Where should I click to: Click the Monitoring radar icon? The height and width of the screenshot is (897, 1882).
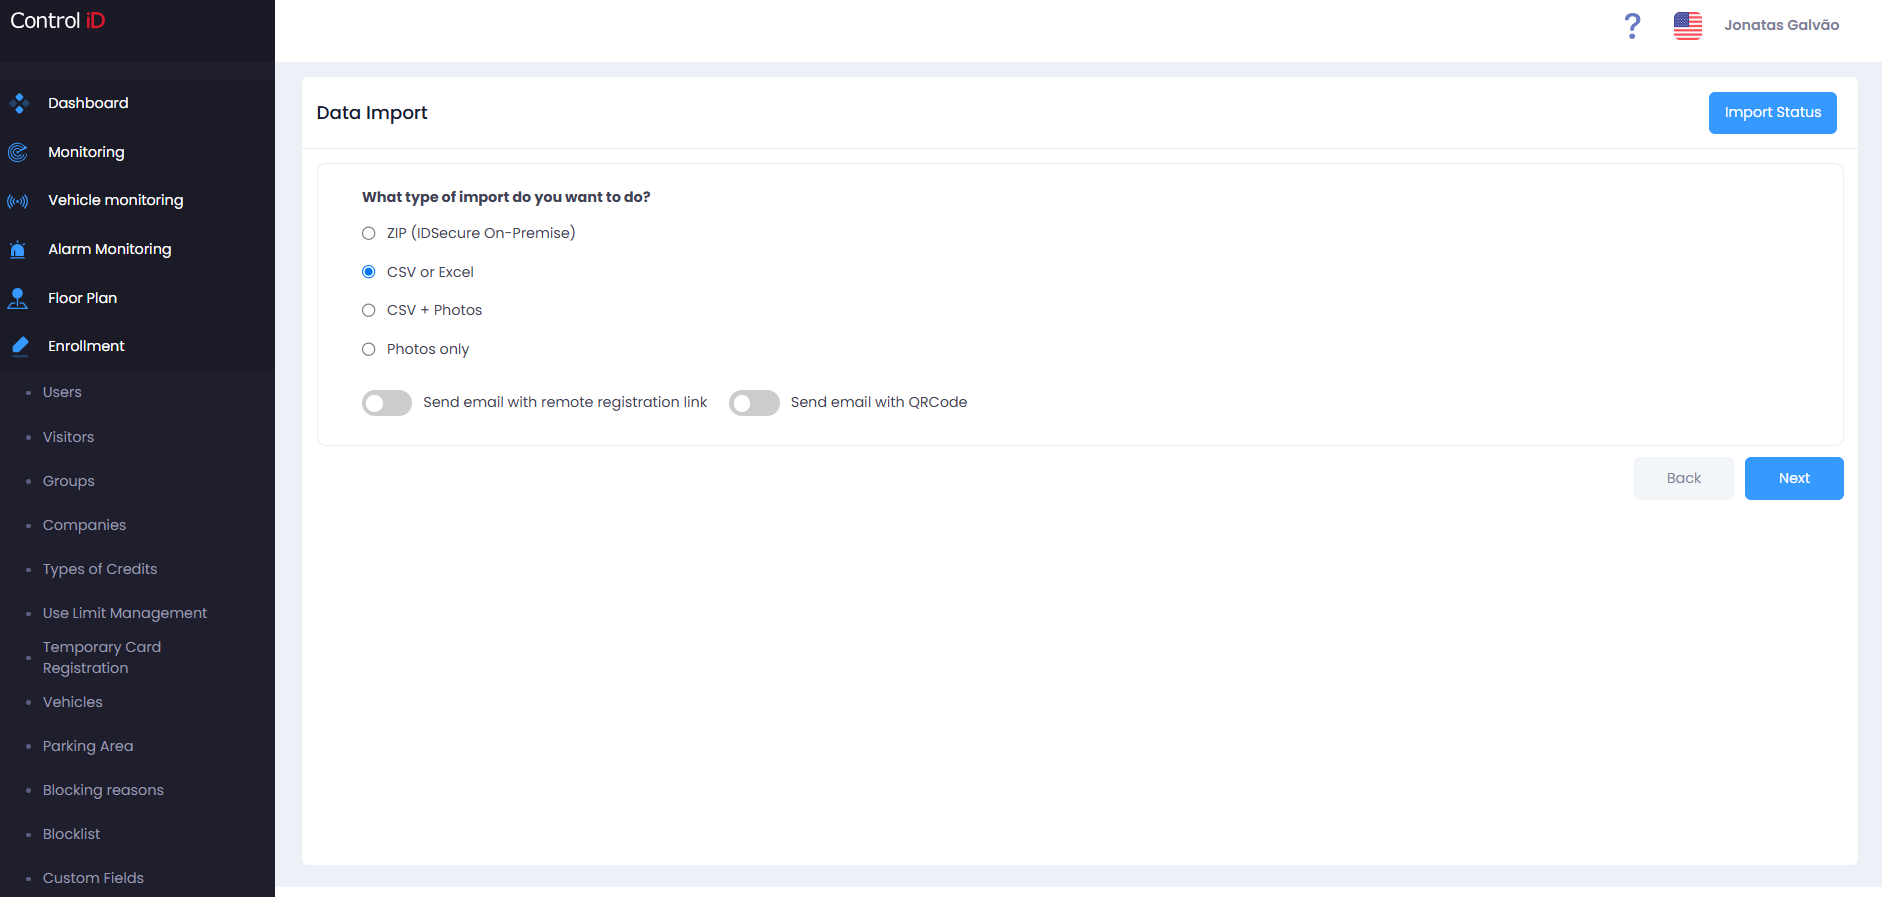pos(18,152)
